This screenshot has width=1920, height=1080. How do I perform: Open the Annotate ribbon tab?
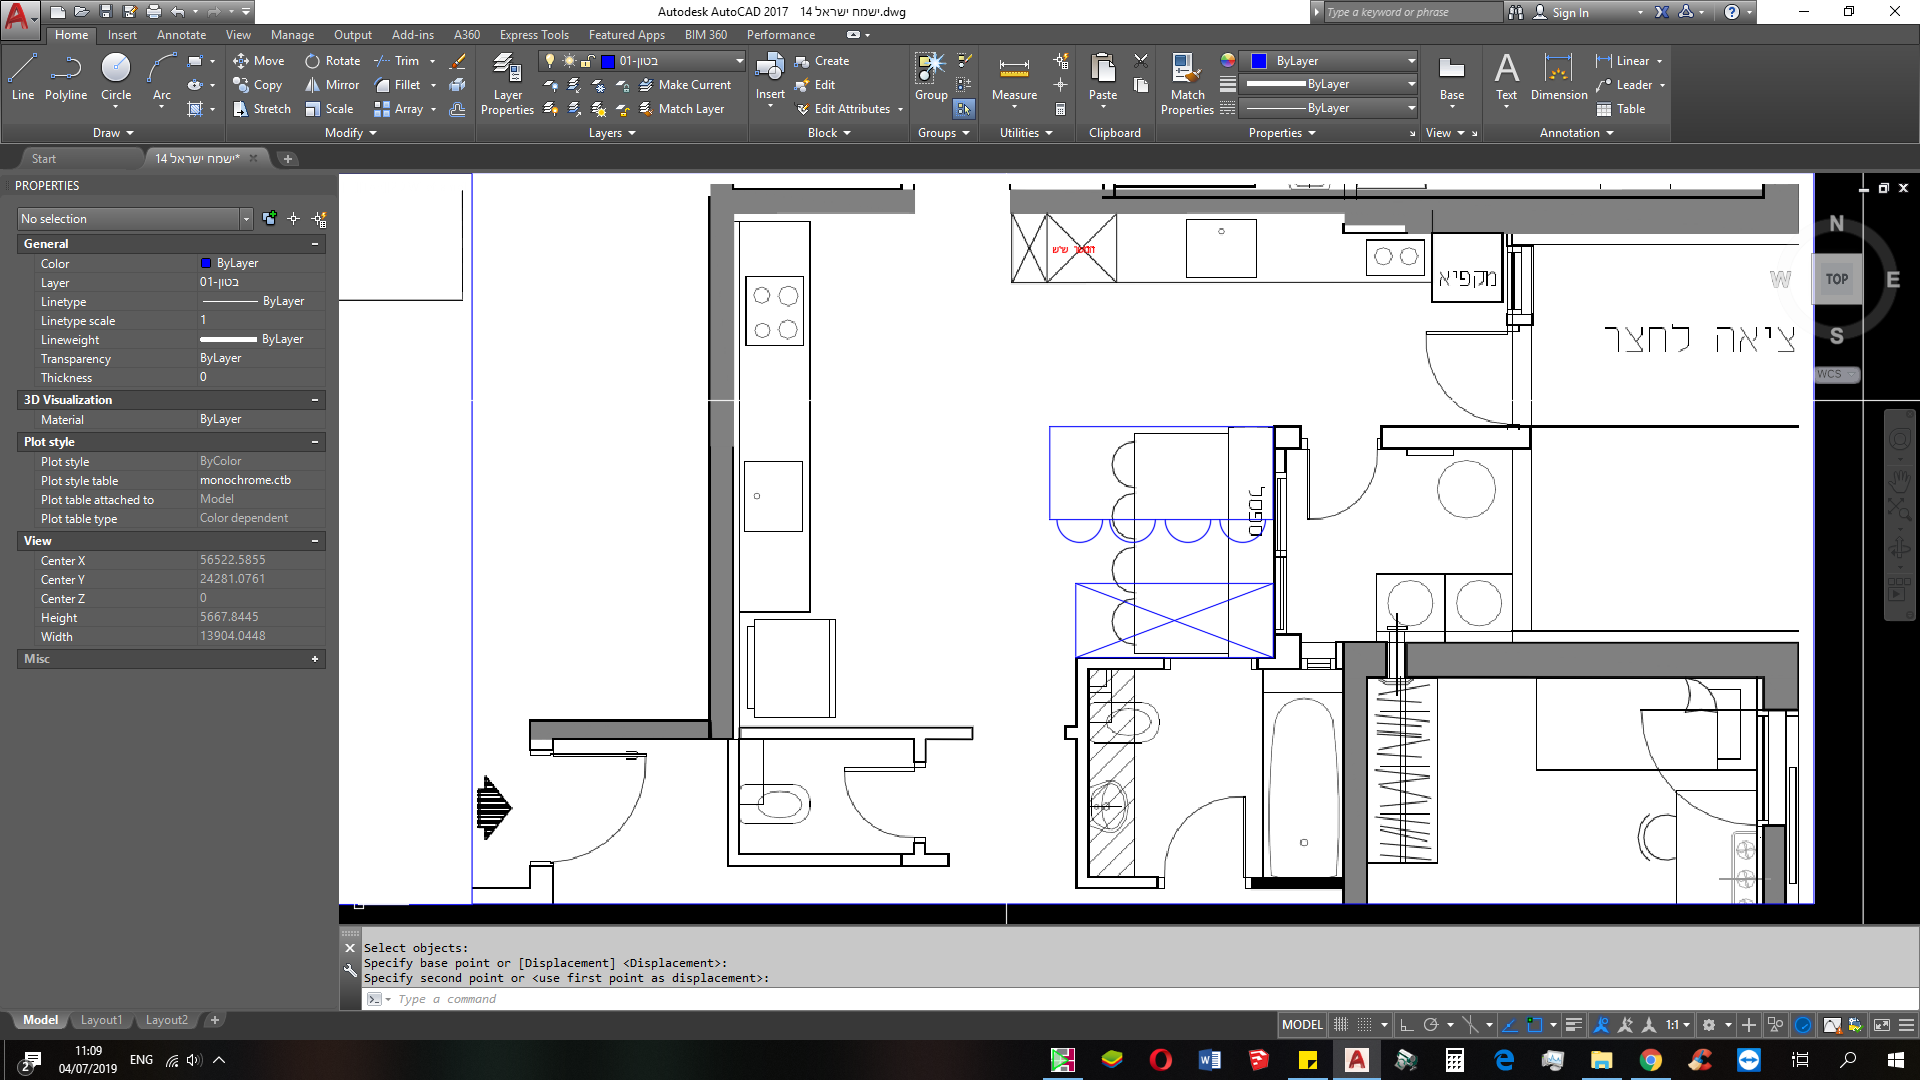(x=181, y=35)
